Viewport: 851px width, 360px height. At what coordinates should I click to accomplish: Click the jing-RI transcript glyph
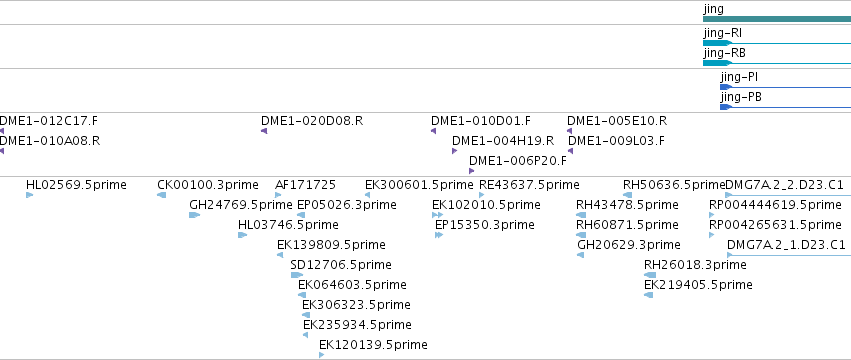point(777,43)
